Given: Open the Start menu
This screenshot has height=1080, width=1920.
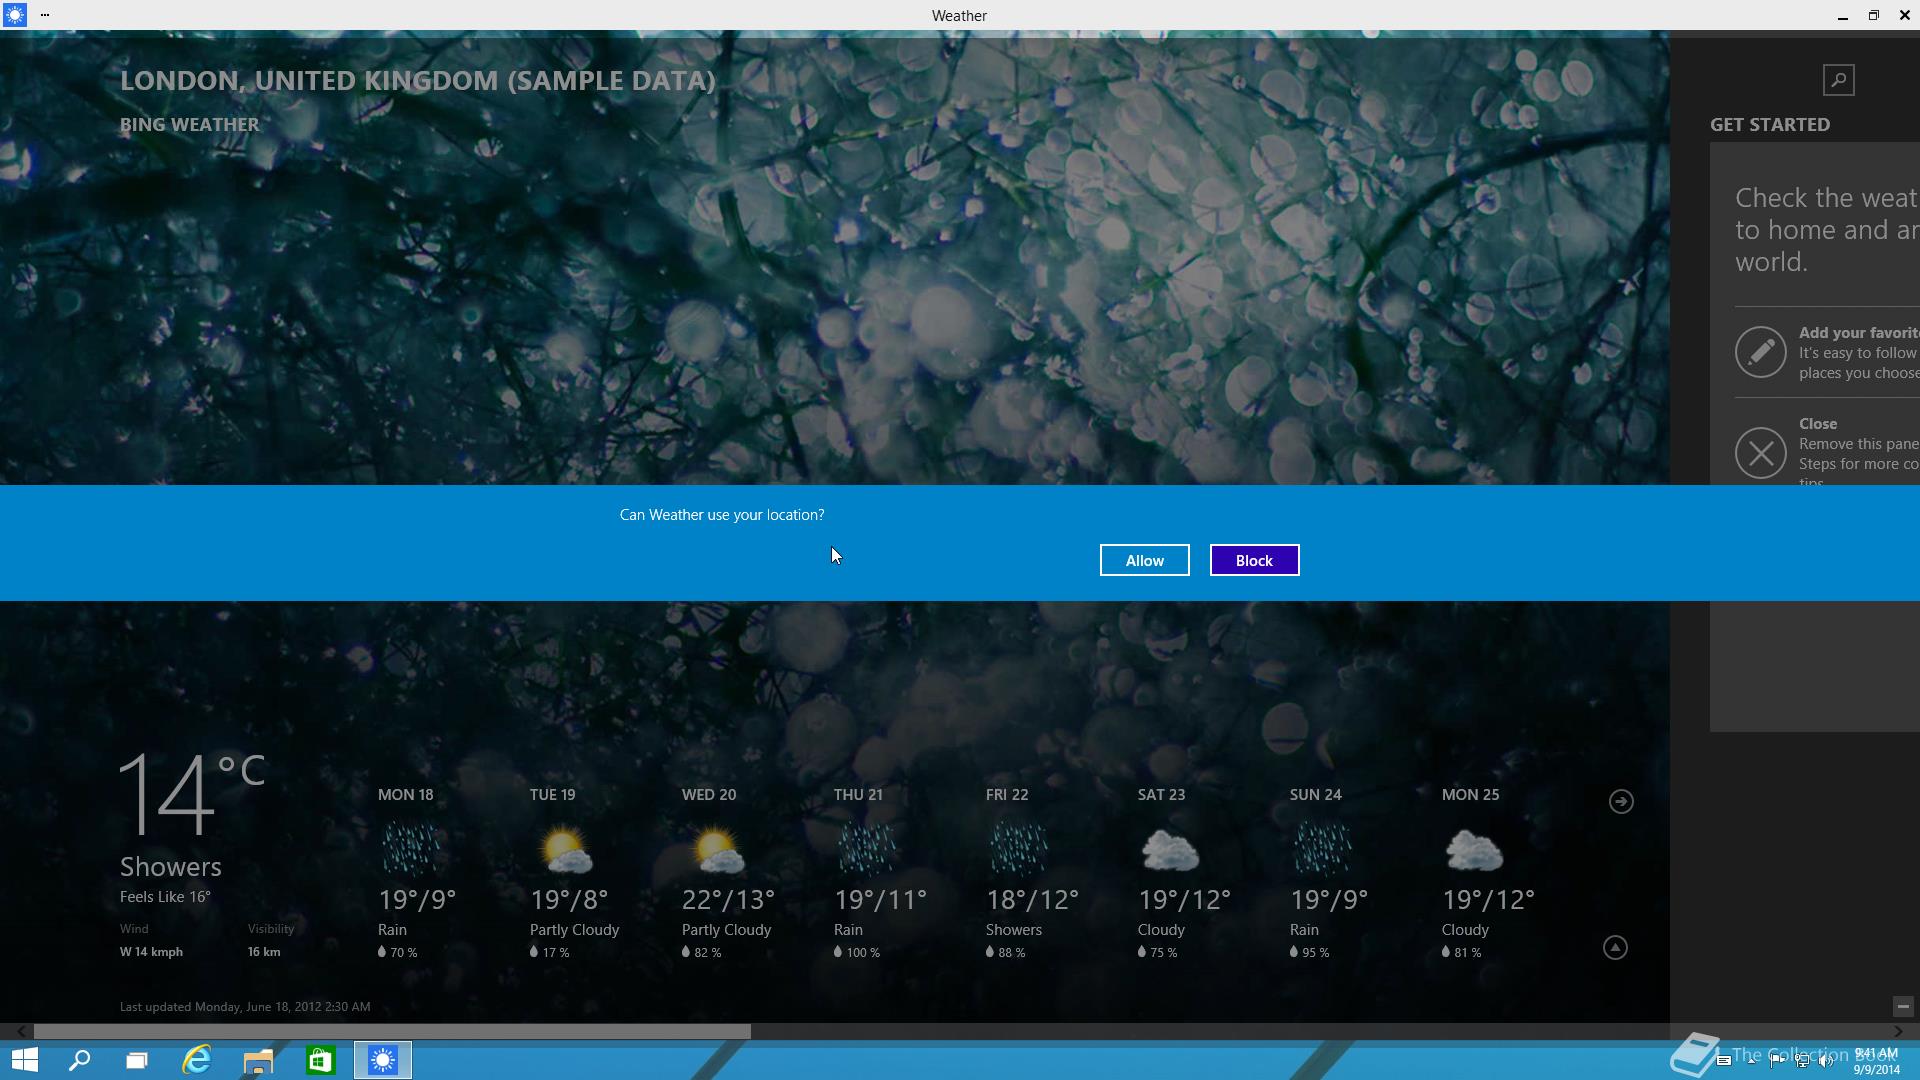Looking at the screenshot, I should tap(24, 1060).
